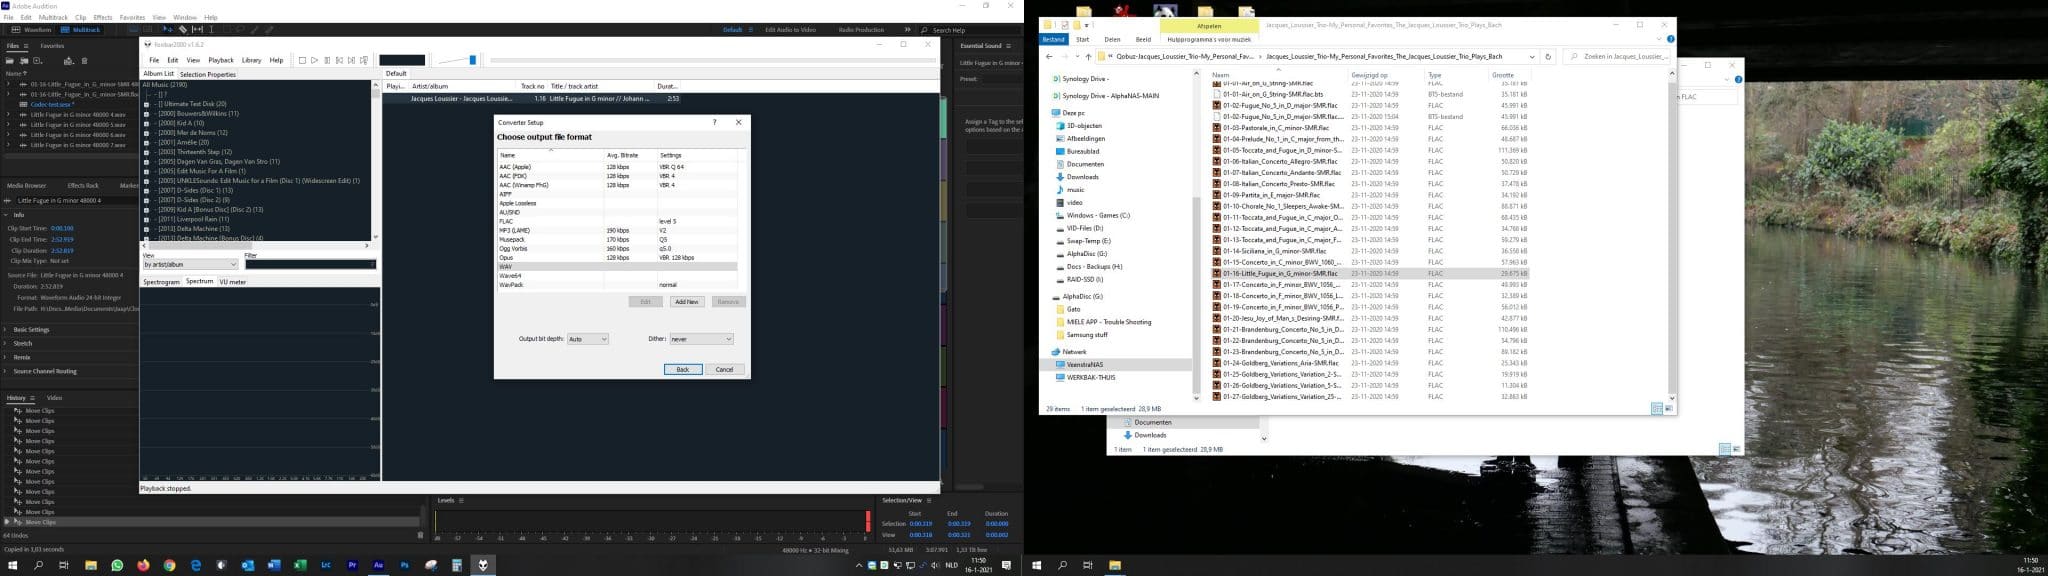This screenshot has width=2048, height=576.
Task: Click the Pause button in foobar2000 toolbar
Action: (326, 60)
